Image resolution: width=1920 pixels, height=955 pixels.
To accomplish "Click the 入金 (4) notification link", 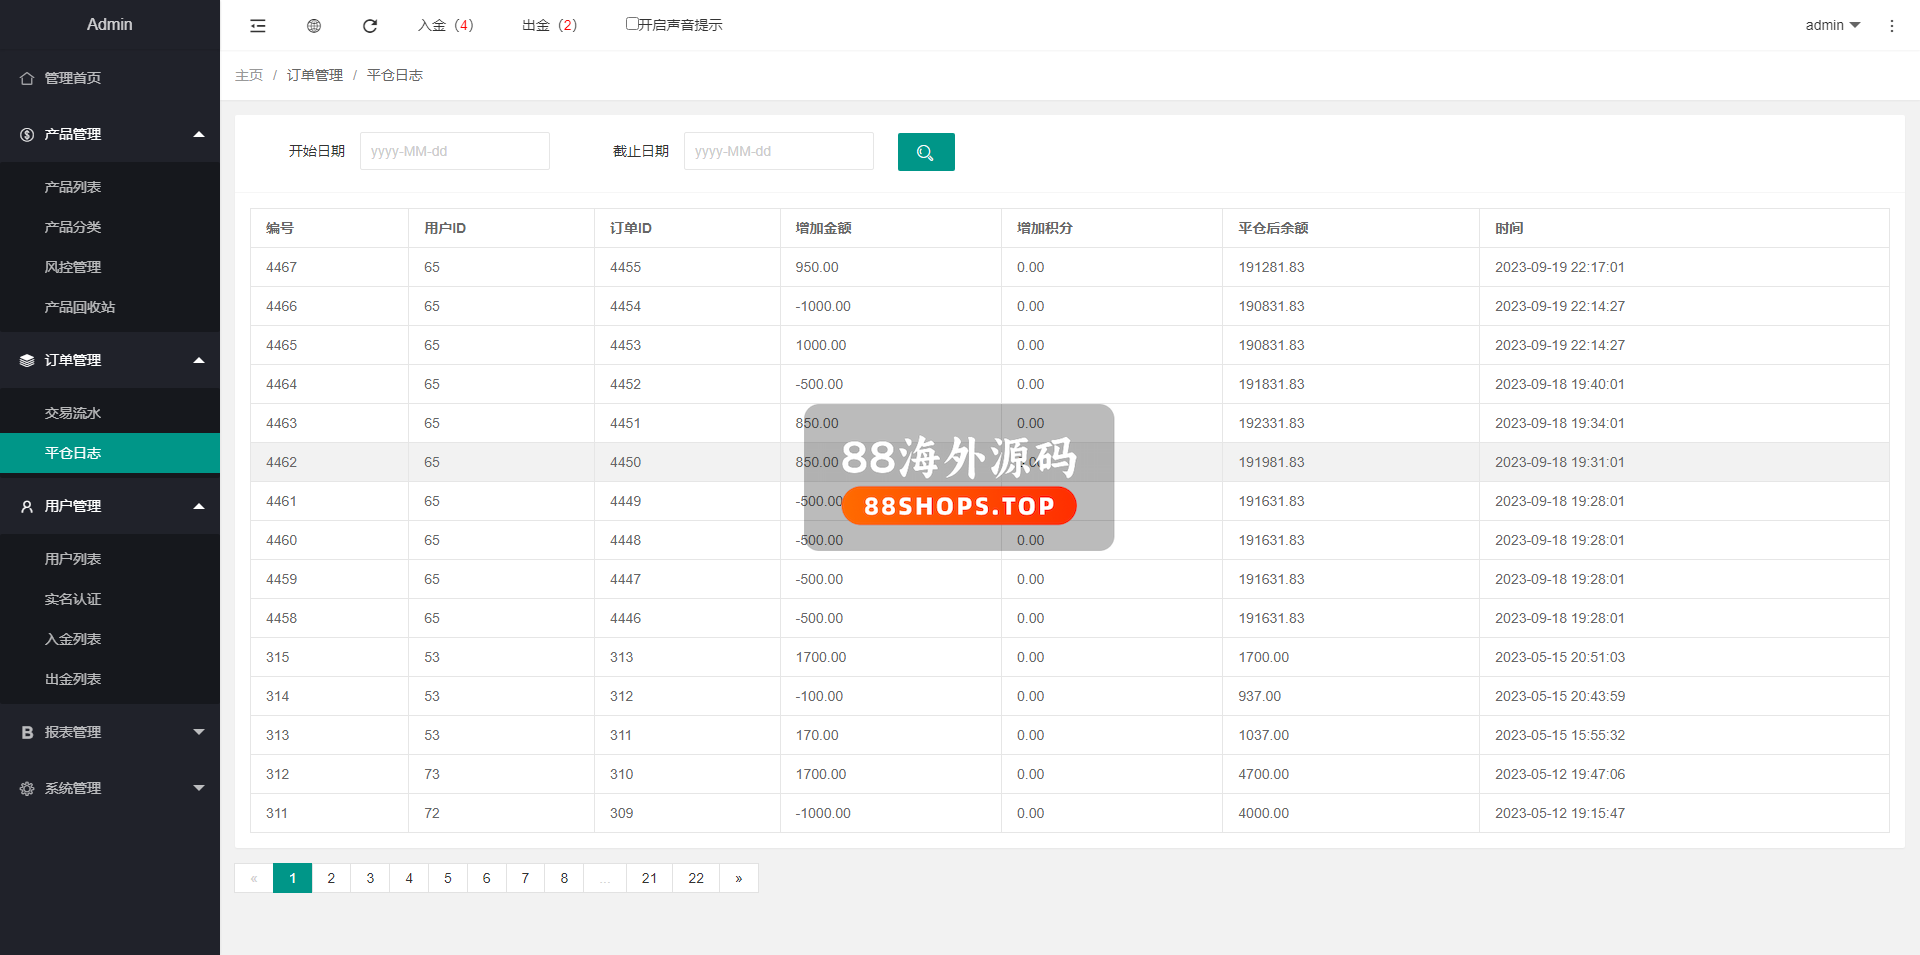I will (446, 25).
